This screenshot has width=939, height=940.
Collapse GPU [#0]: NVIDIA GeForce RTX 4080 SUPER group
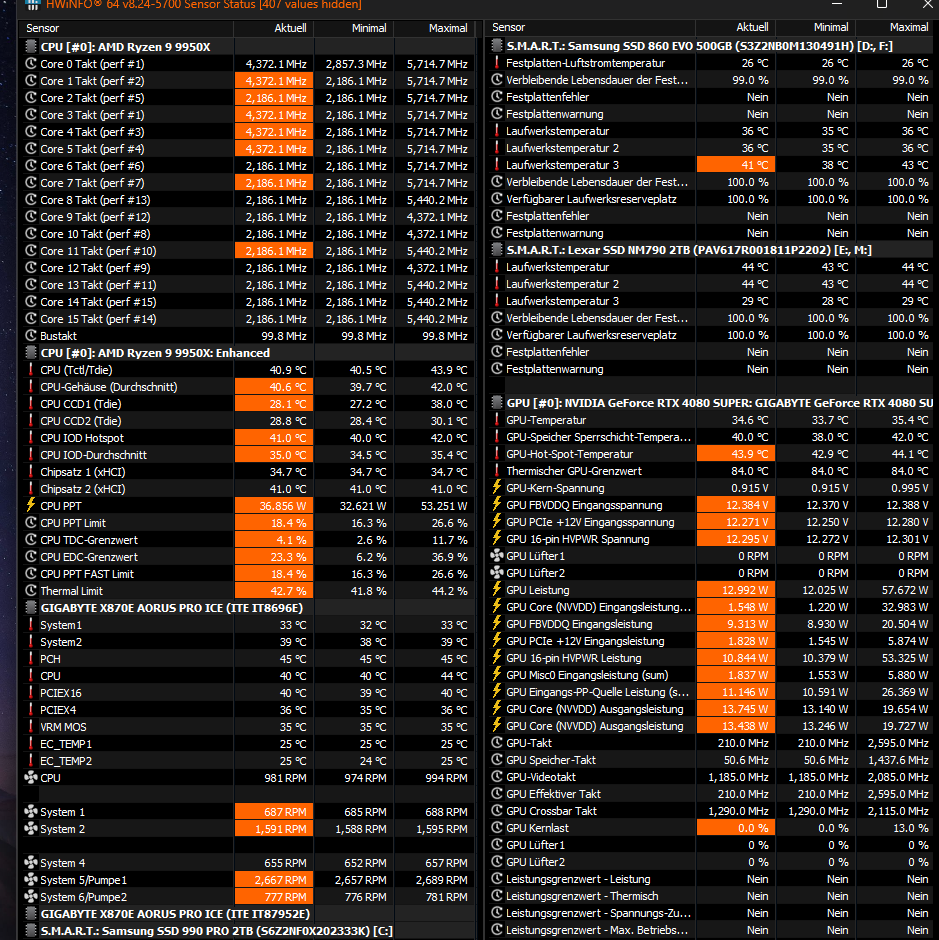(496, 403)
